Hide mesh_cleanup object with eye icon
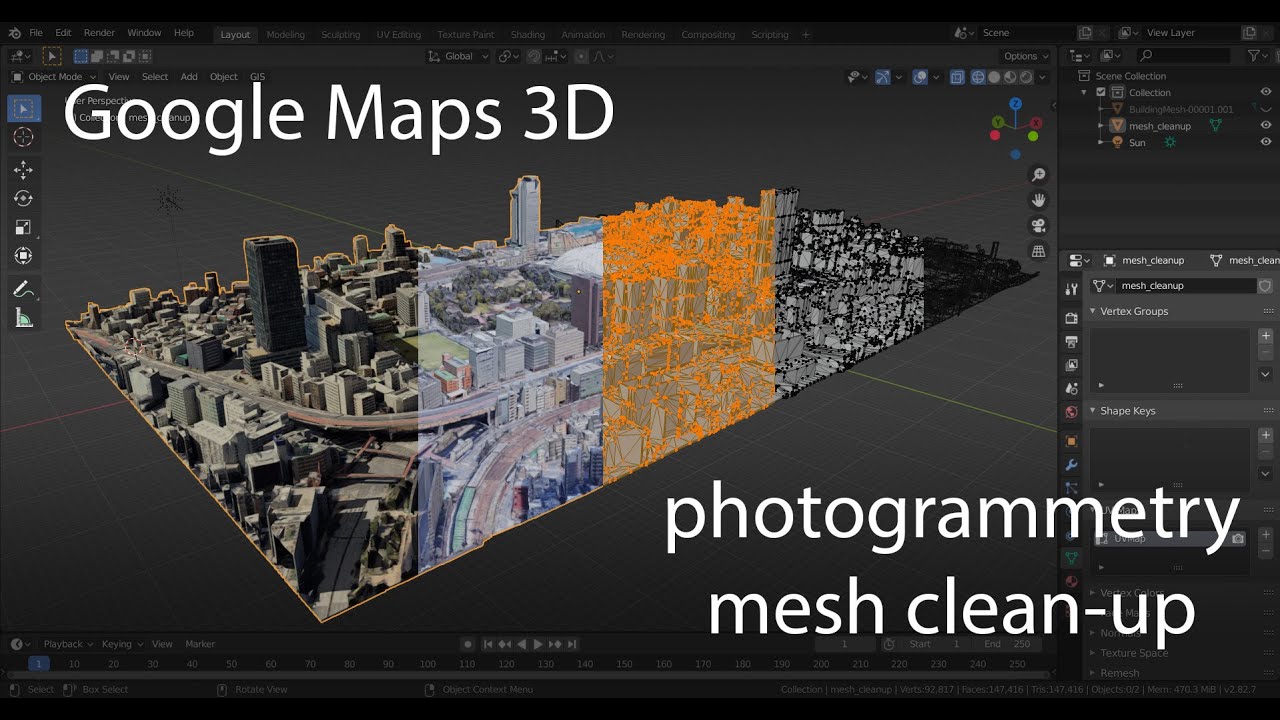This screenshot has width=1280, height=720. pyautogui.click(x=1265, y=126)
